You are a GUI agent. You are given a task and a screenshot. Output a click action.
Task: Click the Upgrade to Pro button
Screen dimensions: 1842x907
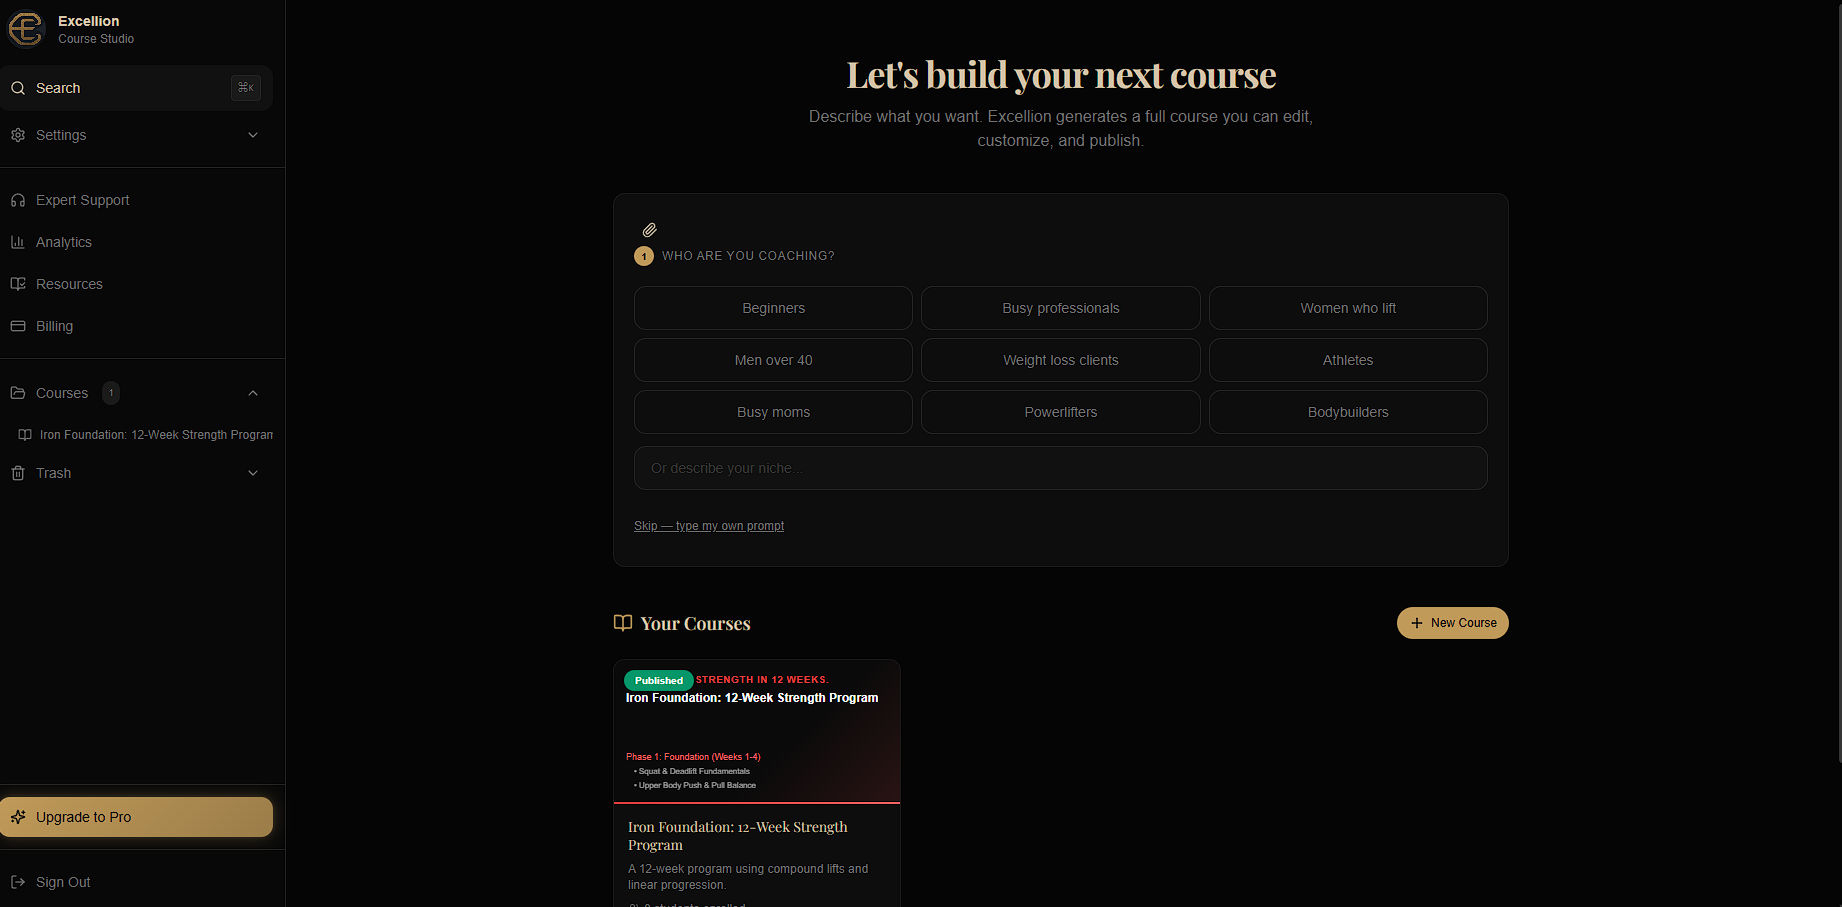(136, 817)
